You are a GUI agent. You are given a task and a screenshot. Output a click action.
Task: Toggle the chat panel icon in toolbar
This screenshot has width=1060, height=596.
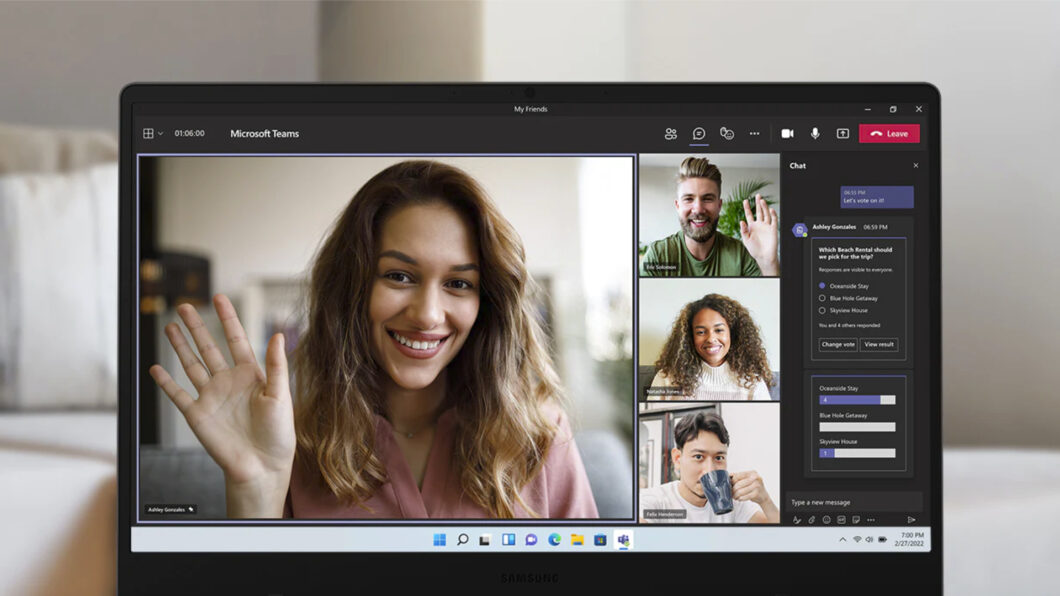click(699, 134)
